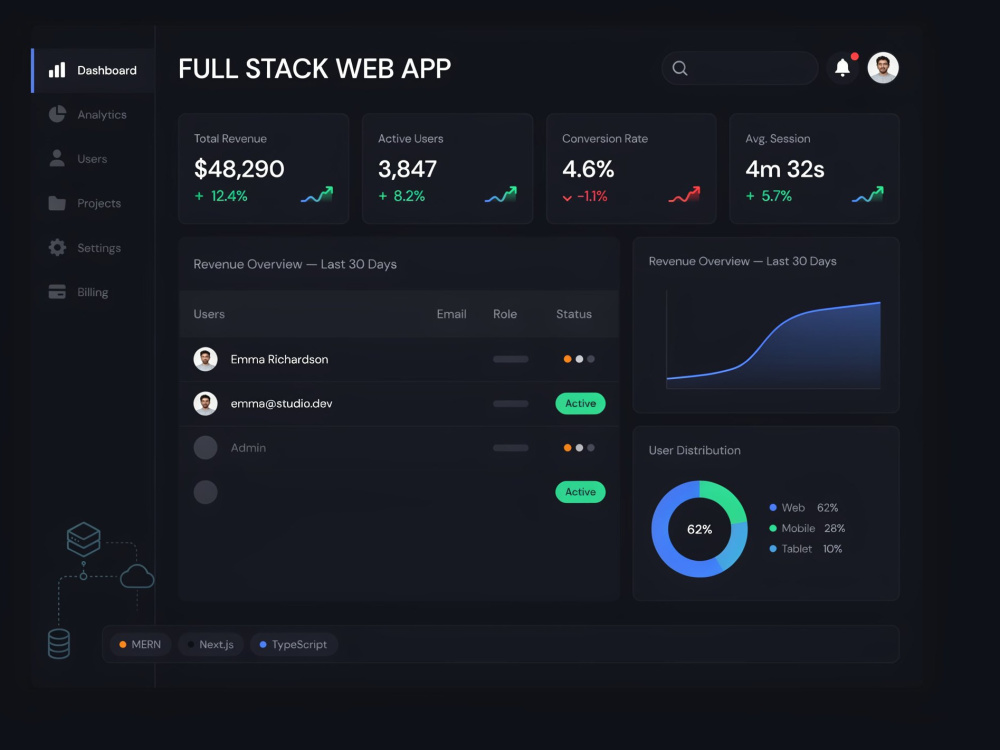Select the 3,847 active users value
1000x750 pixels.
408,169
